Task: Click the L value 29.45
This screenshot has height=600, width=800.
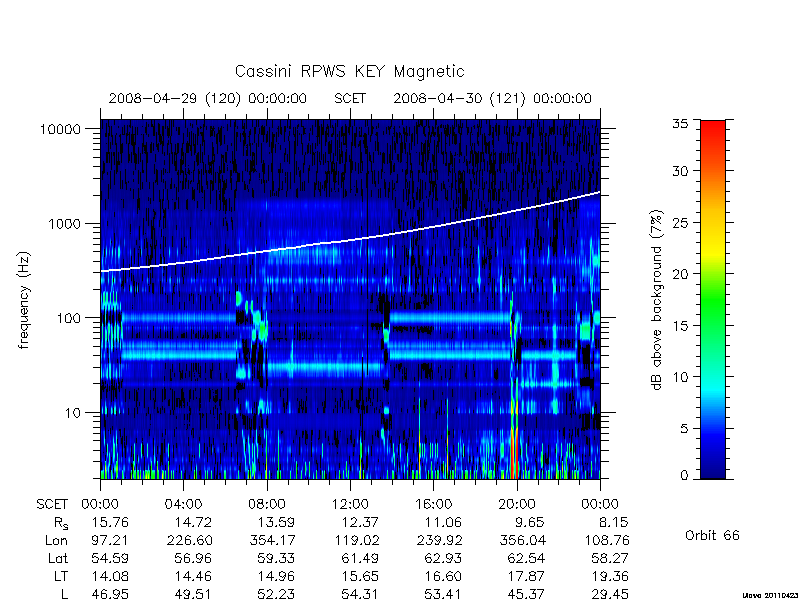Action: tap(610, 594)
